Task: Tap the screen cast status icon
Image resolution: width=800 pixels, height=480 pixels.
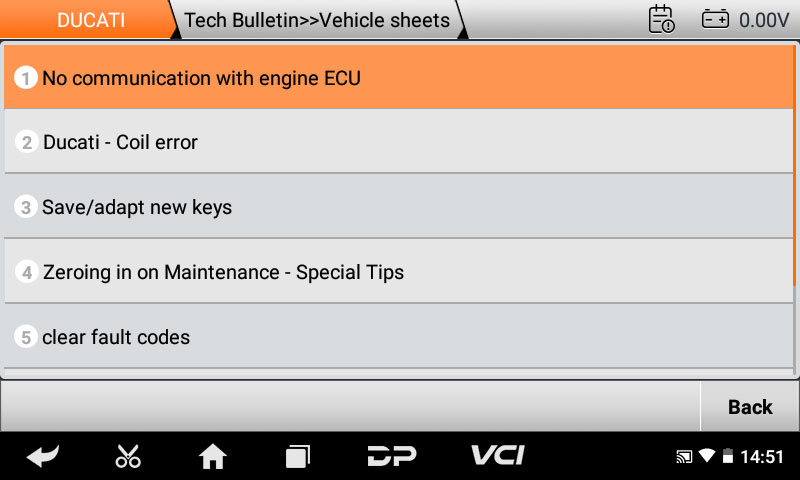Action: tap(685, 457)
